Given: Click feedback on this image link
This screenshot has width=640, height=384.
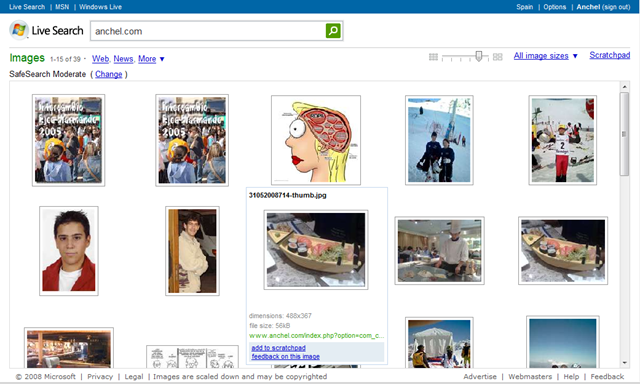Looking at the screenshot, I should point(285,356).
